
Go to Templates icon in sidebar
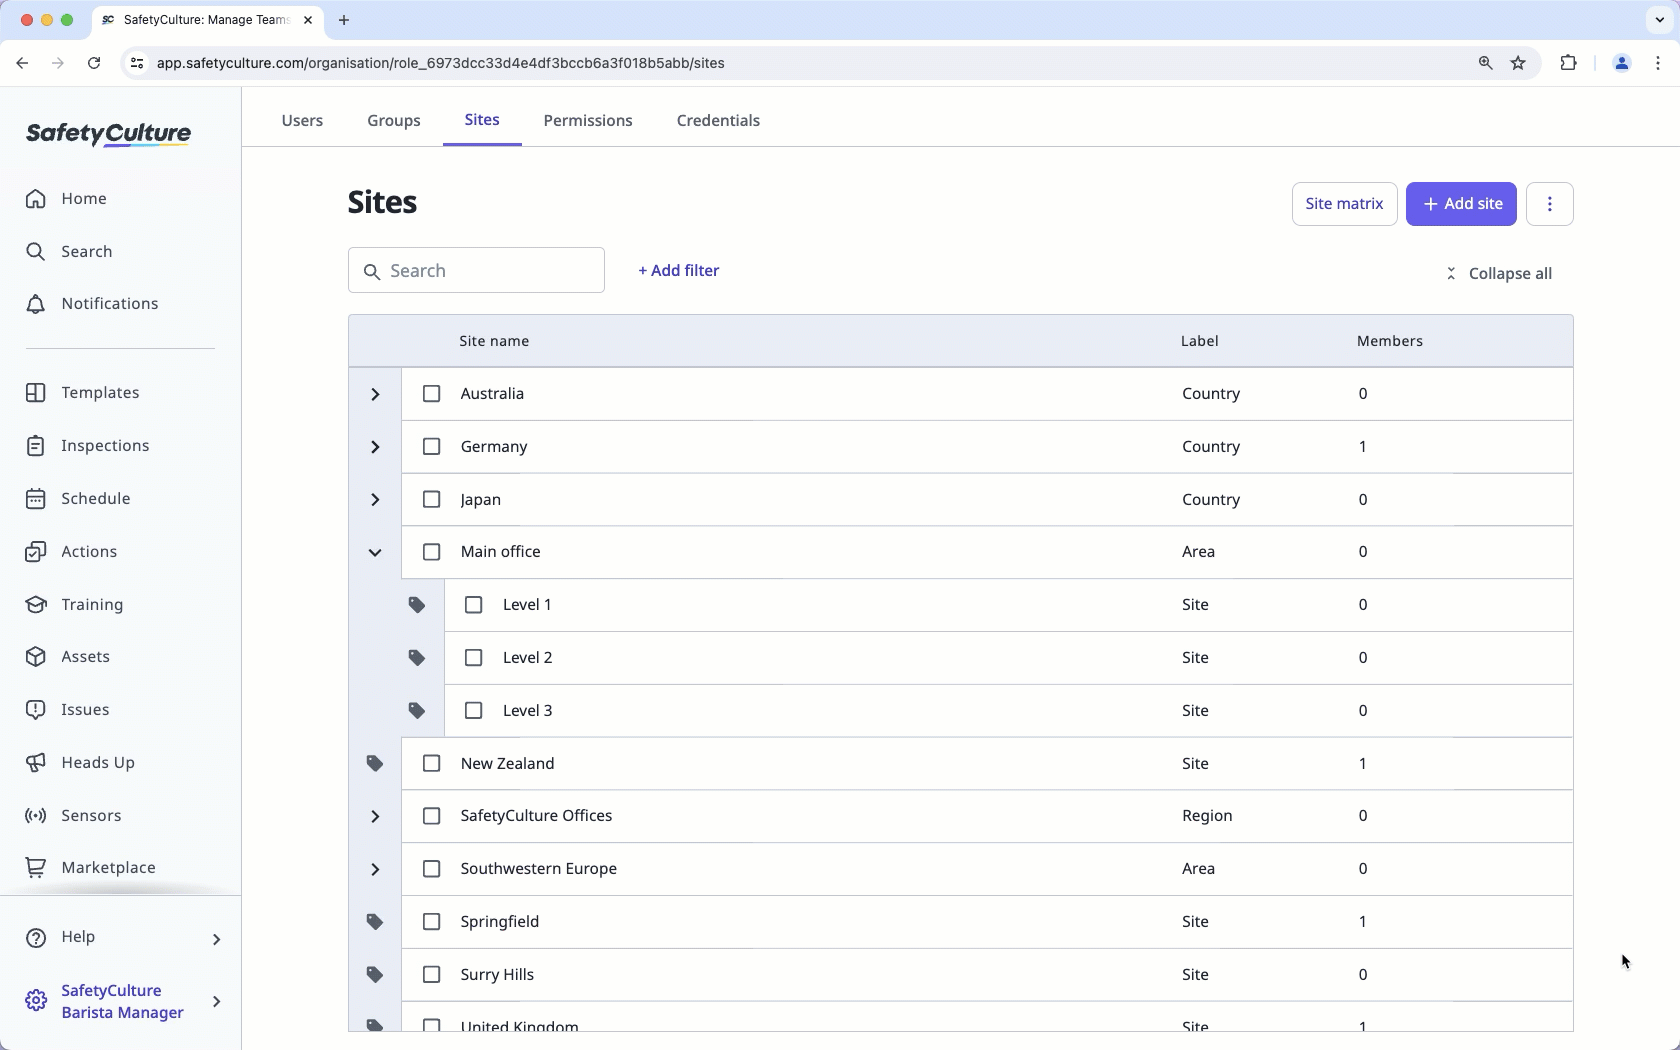(x=35, y=393)
